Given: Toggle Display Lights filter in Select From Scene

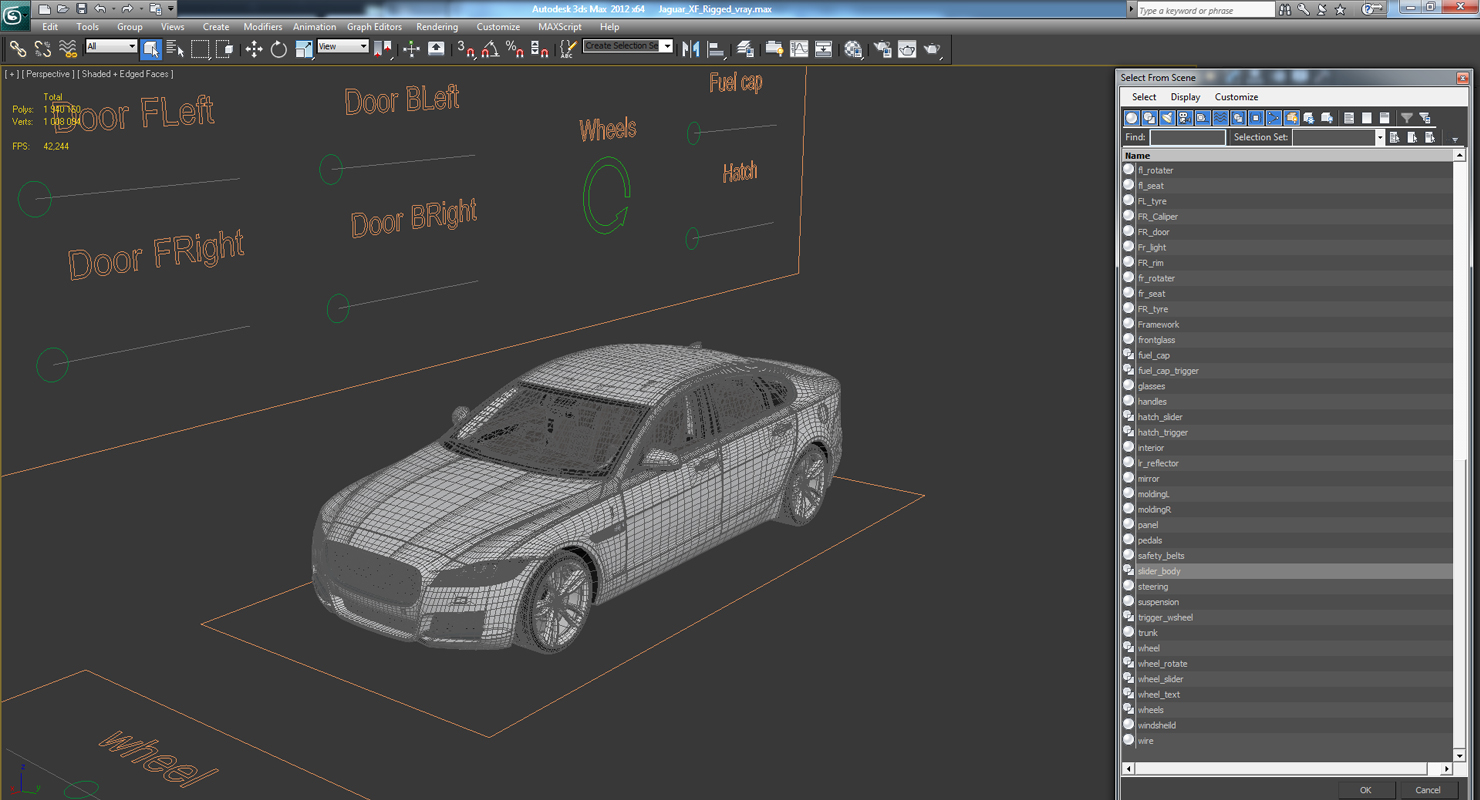Looking at the screenshot, I should coord(1167,118).
